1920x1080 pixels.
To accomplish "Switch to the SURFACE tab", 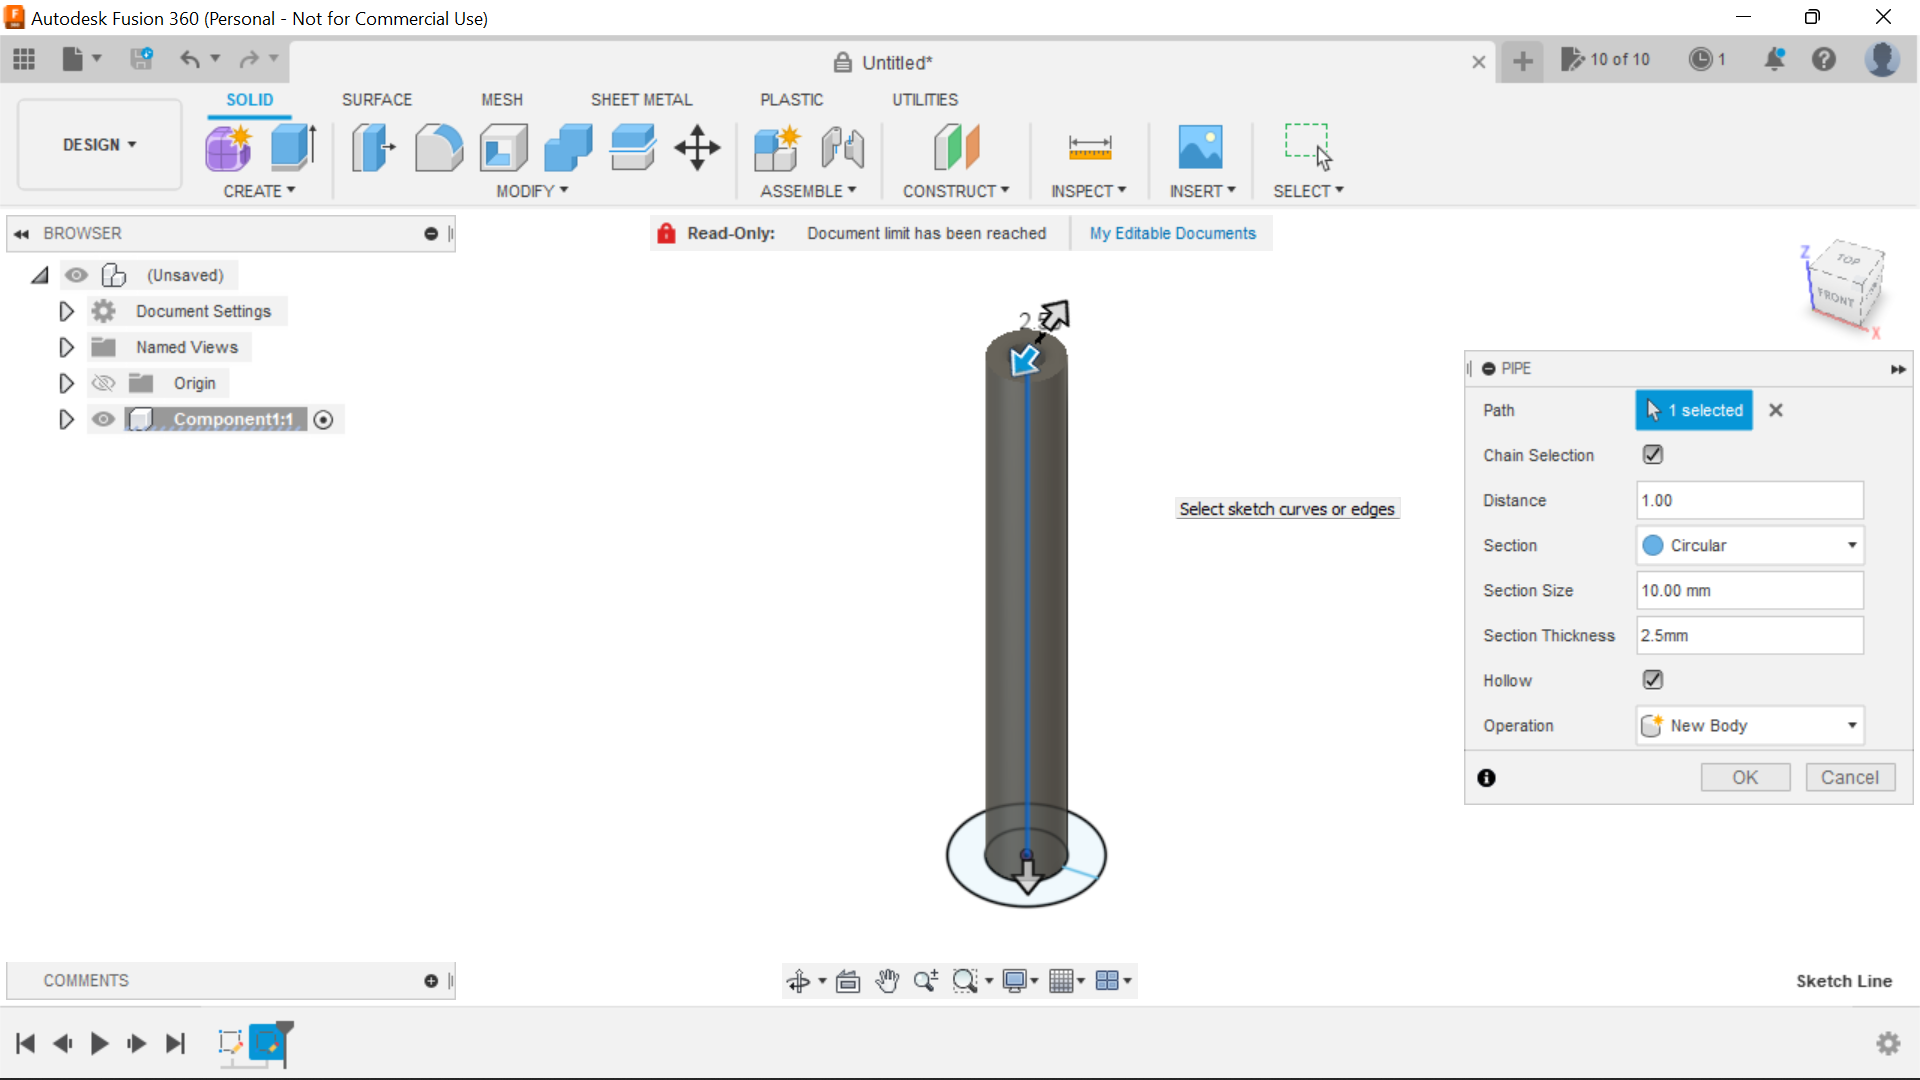I will pyautogui.click(x=377, y=99).
